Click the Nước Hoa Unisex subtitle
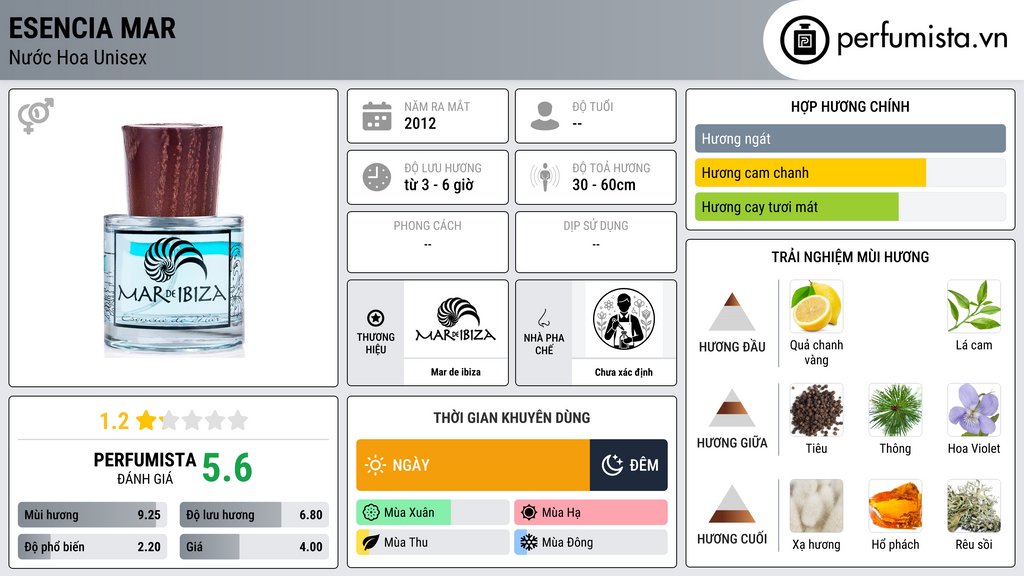Screen dimensions: 1024x576 [78, 57]
